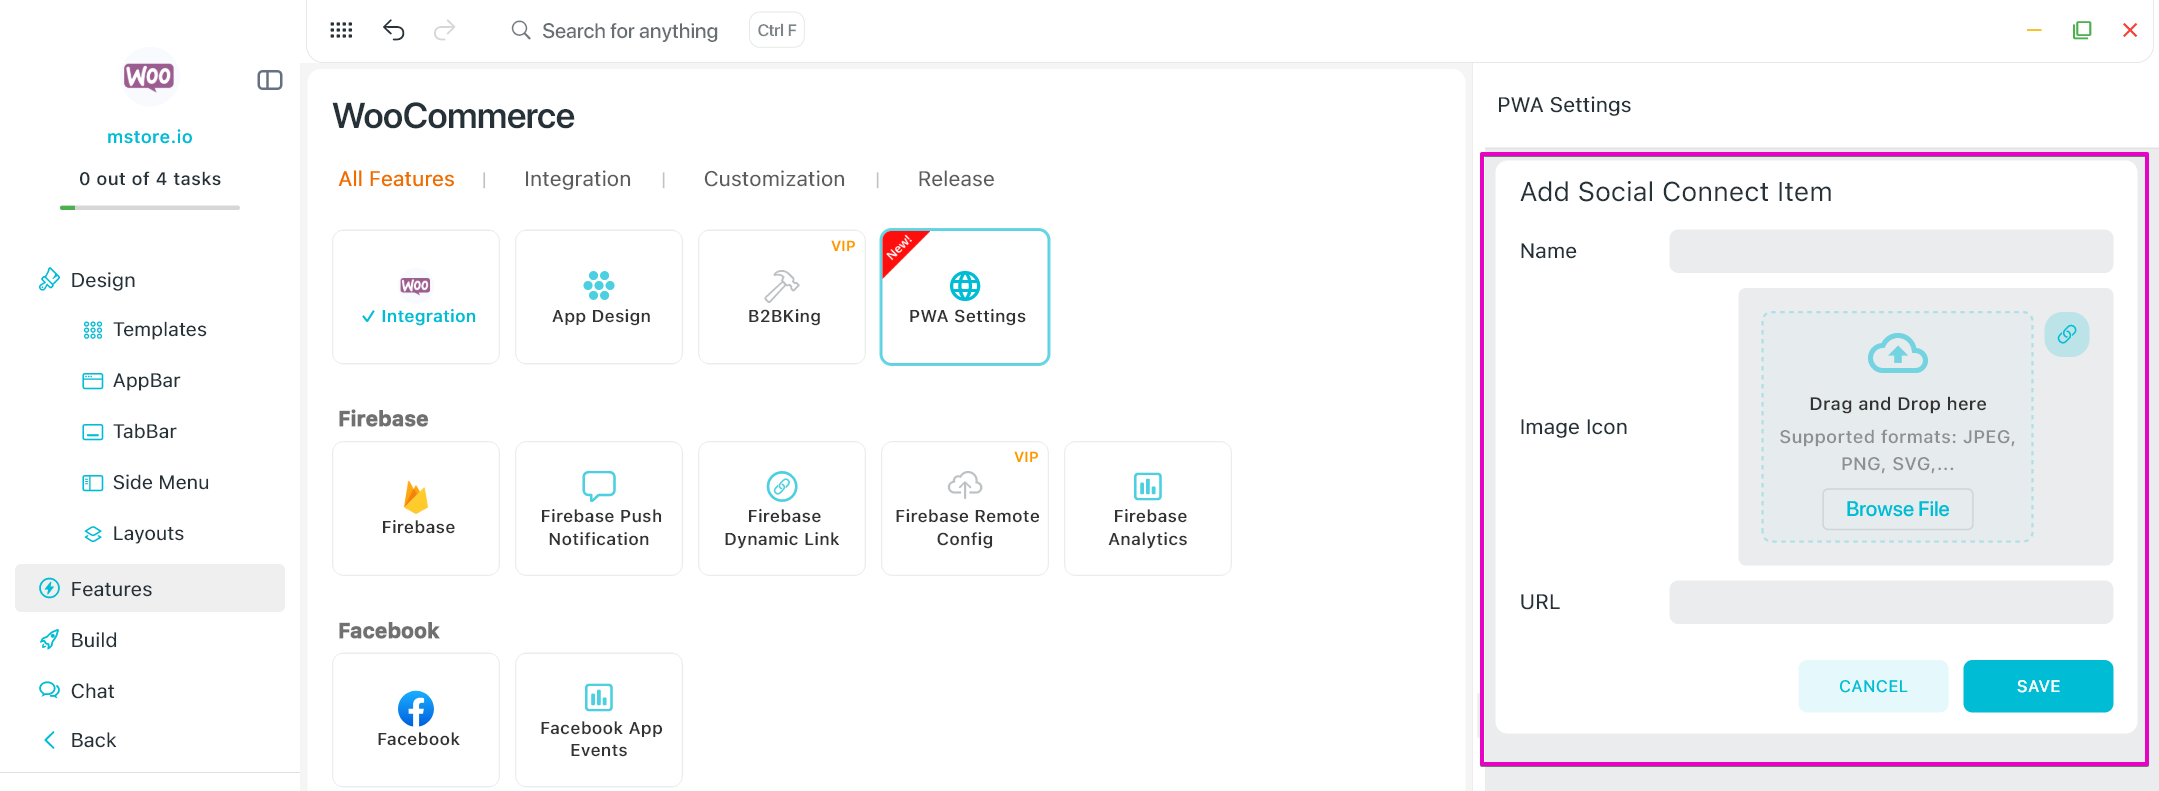
Task: Click the Browse File button
Action: click(x=1897, y=509)
